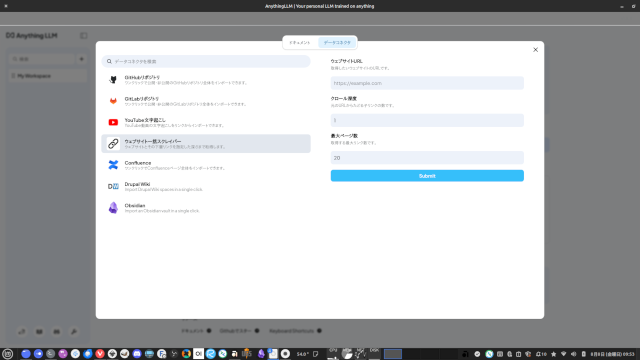640x360 pixels.
Task: Open the book icon in sidebar footer
Action: point(39,331)
